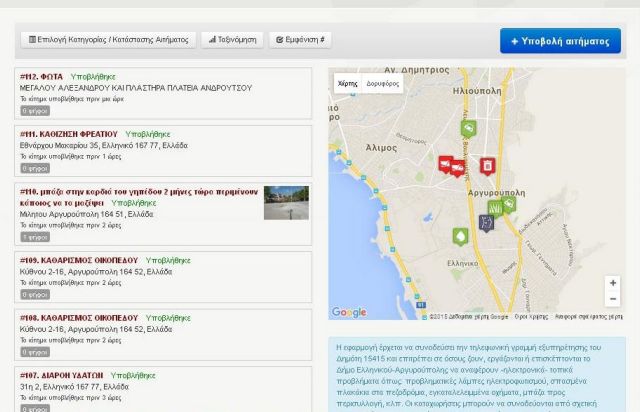Screen dimensions: 640x412
Task: Open issue #111. ΚΑΘΙΖΗΣΗ ΦΡΕΑΤΙΟΥ
Action: [69, 134]
